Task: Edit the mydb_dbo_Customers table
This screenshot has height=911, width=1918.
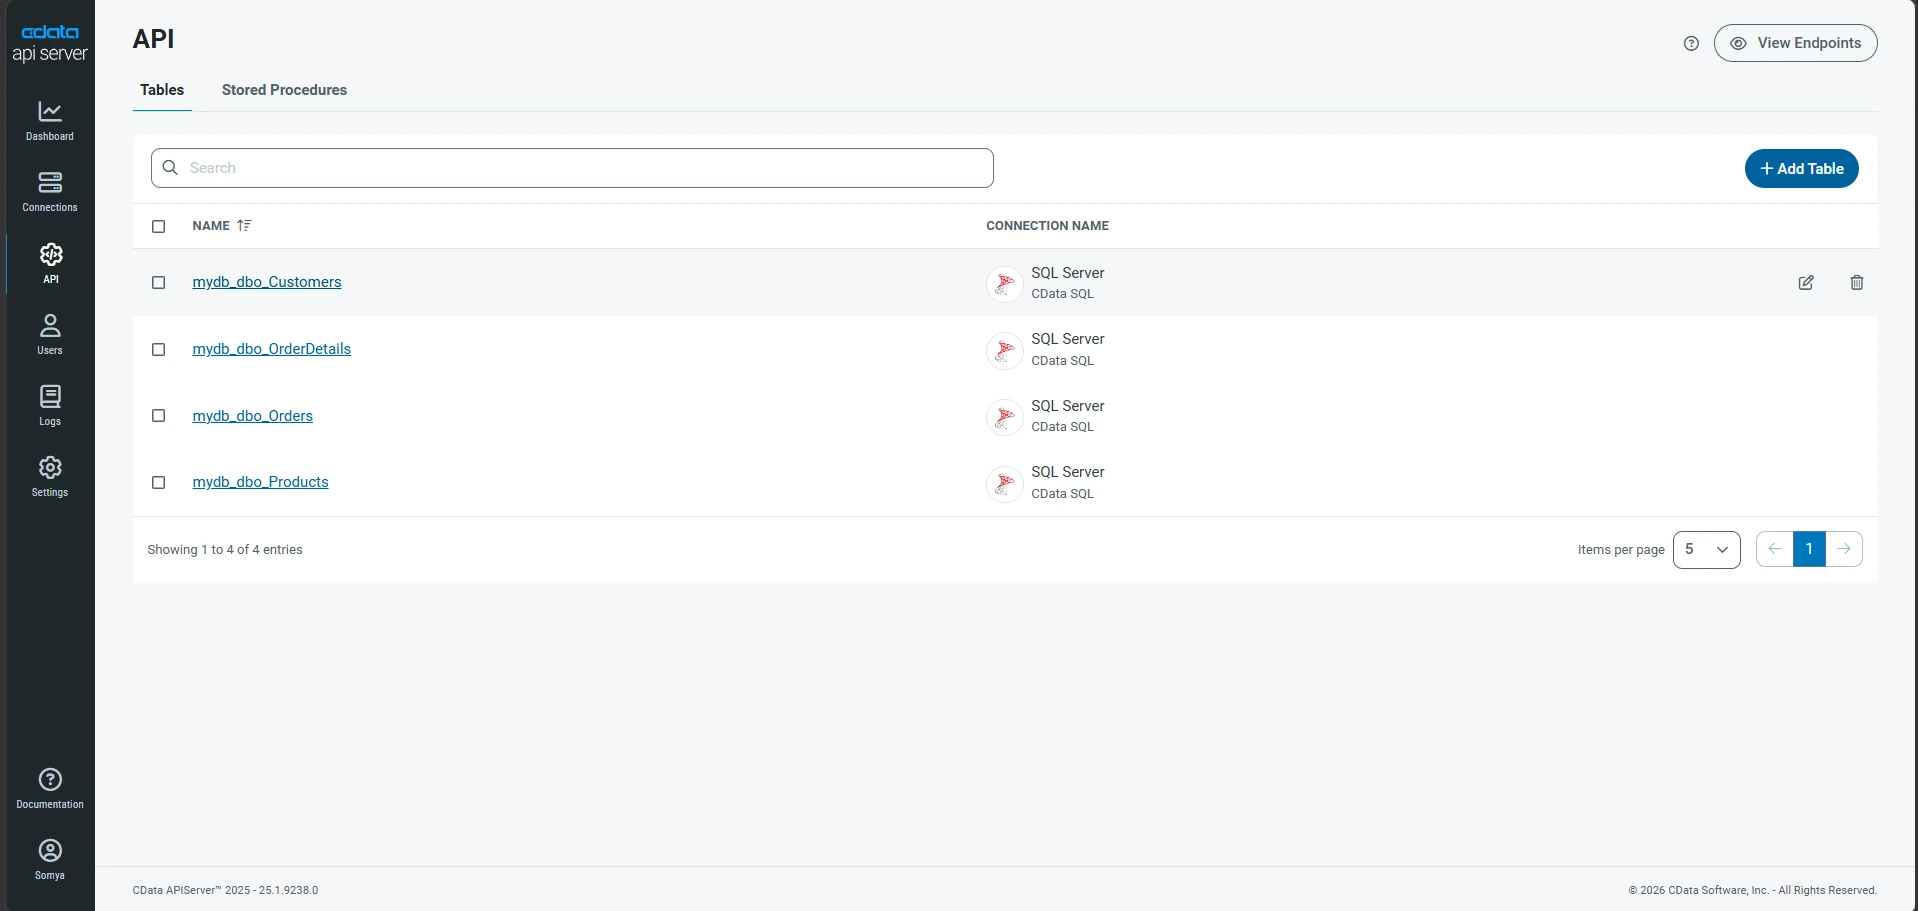Action: [x=1806, y=283]
